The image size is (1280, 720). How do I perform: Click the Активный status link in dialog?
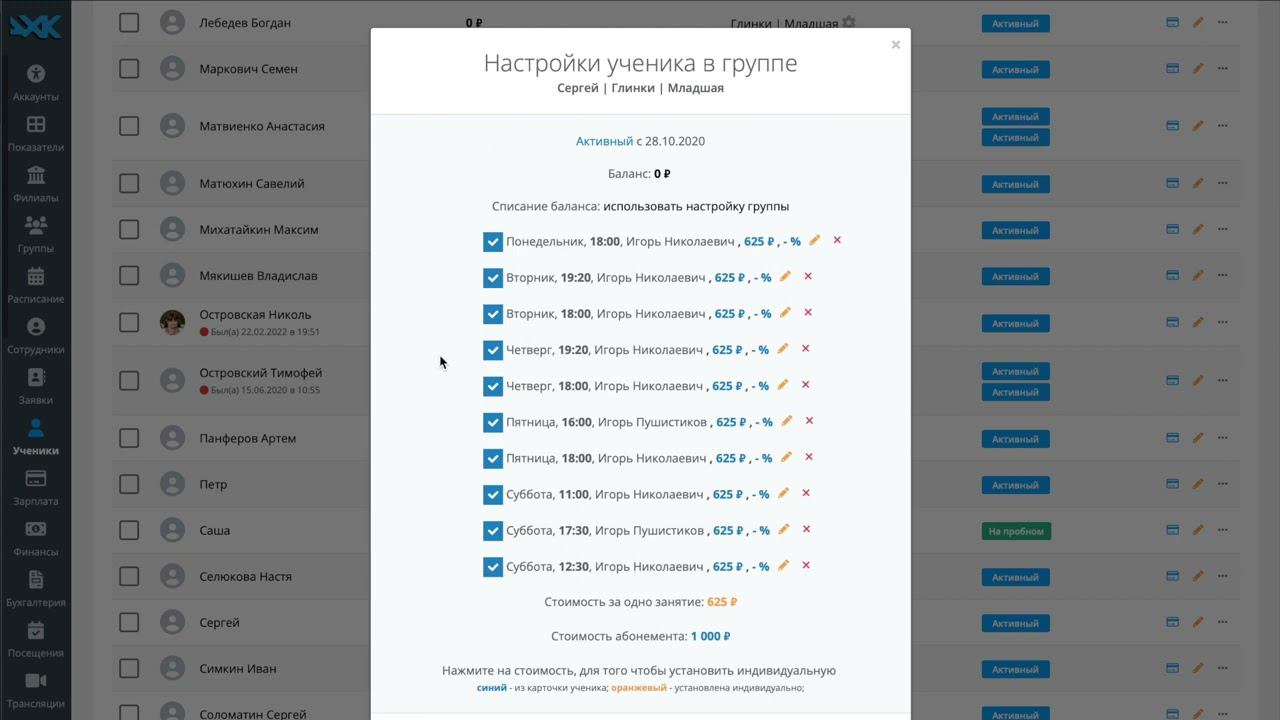coord(604,141)
